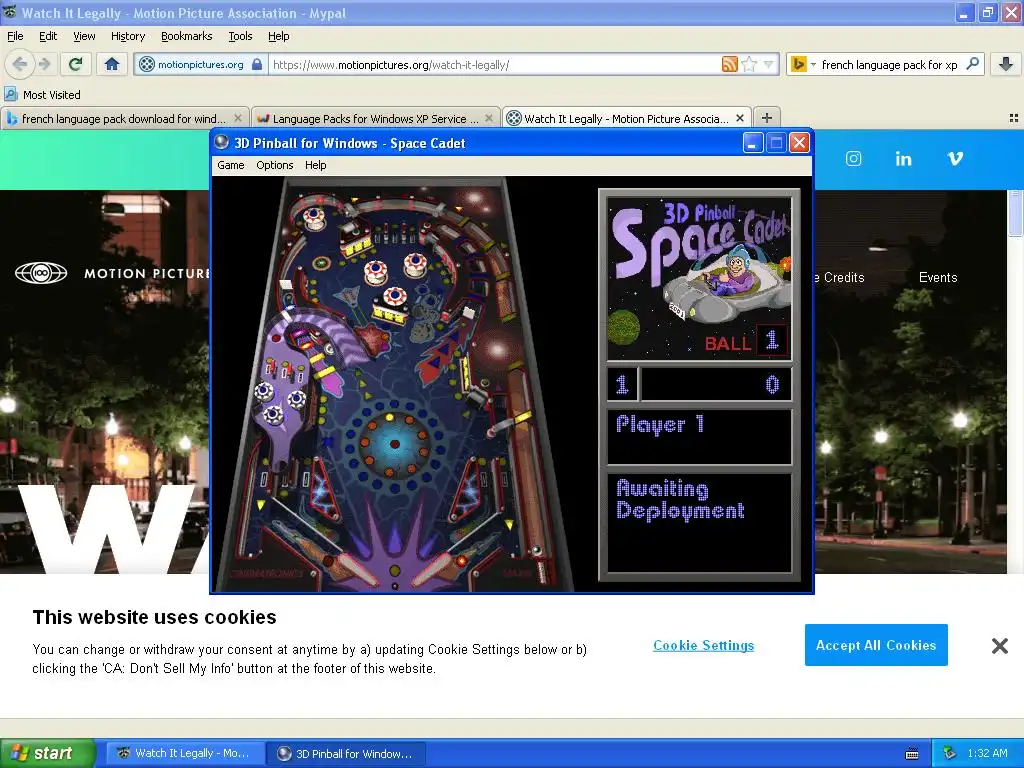Screen dimensions: 1024x768
Task: Click the padlock icon in address bar
Action: (257, 64)
